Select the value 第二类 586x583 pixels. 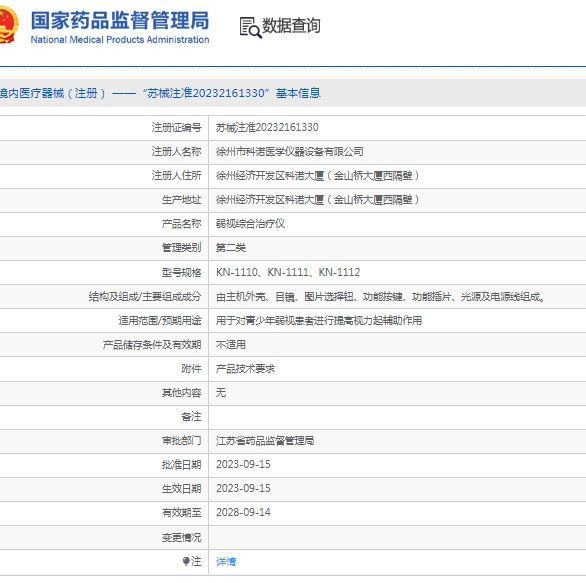(x=231, y=247)
